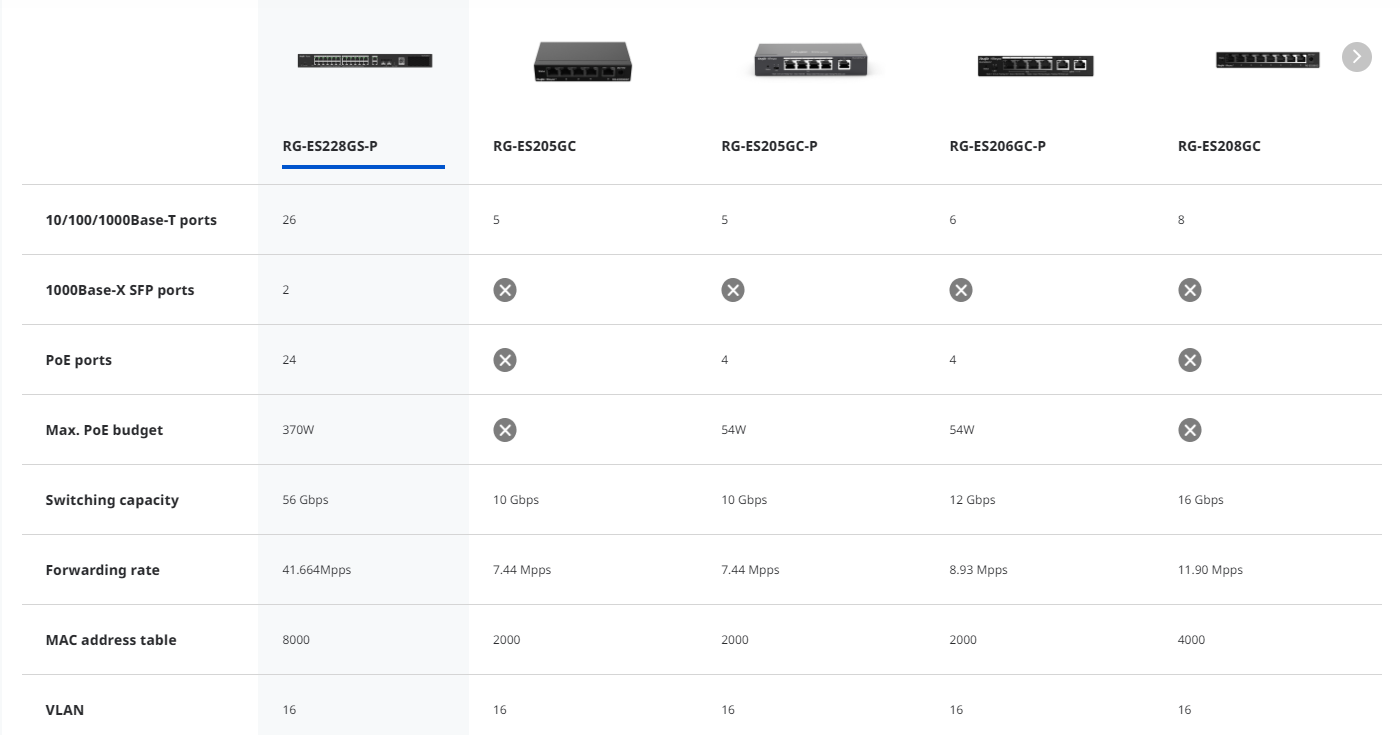Click the 370W PoE budget value
1400x735 pixels.
(x=298, y=430)
